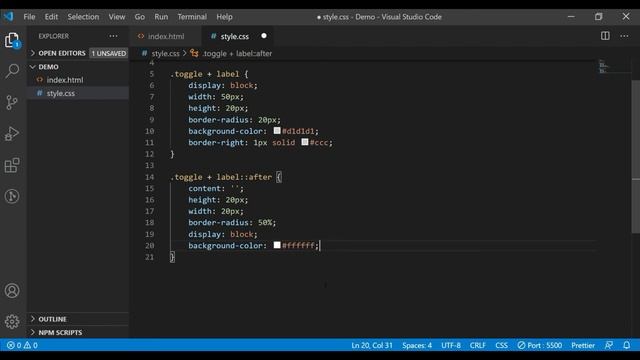Switch to the index.html tab
The image size is (640, 360).
tap(166, 36)
